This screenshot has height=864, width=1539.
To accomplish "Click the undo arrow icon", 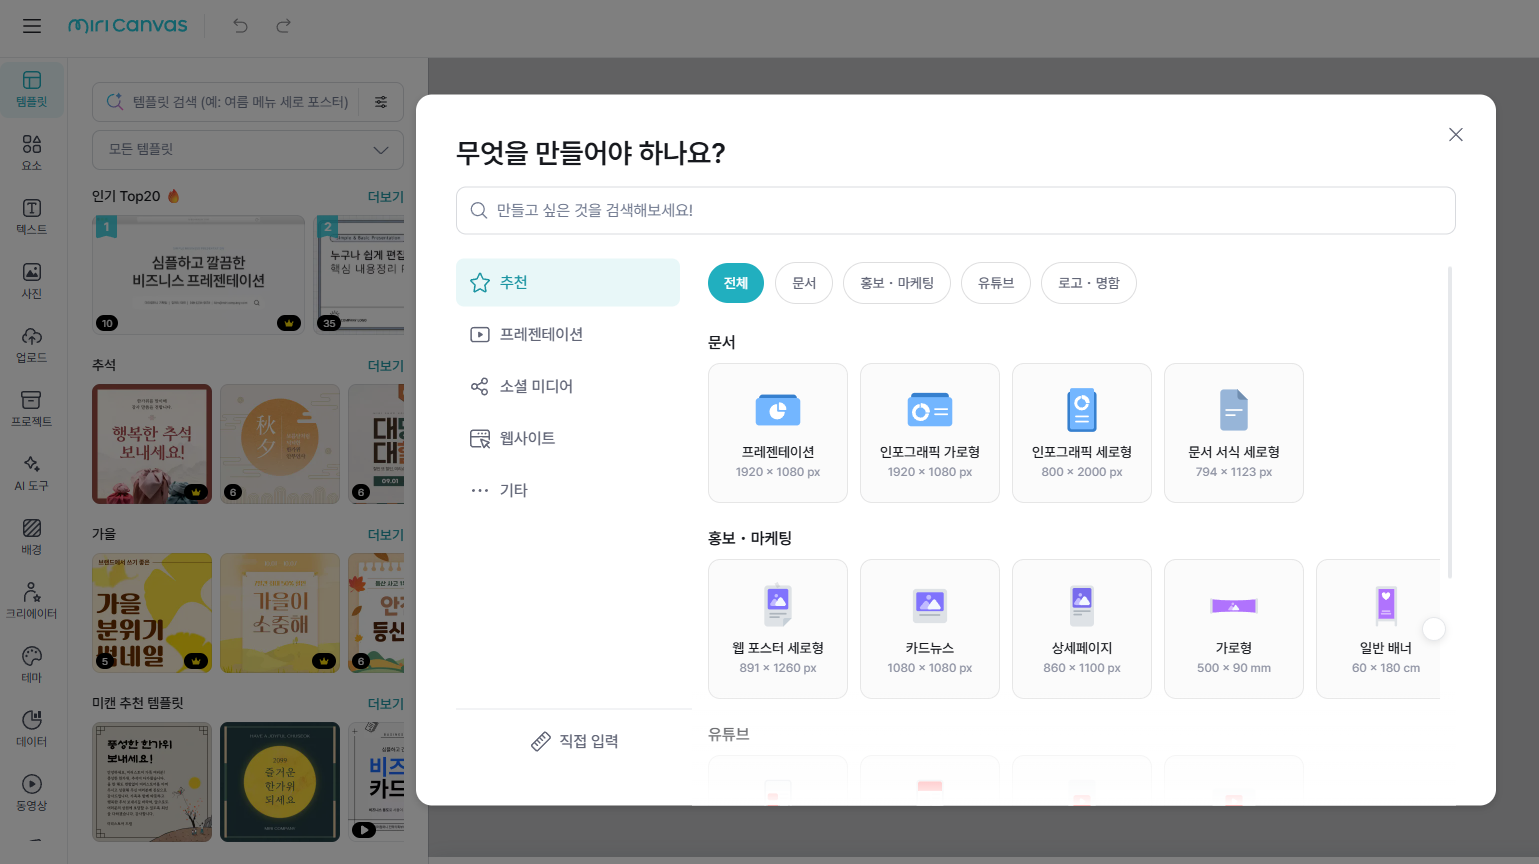I will click(x=240, y=26).
